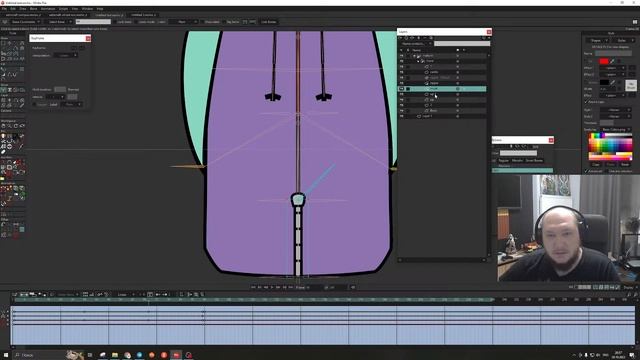Open the Select Bone dropdown
Screen dimensions: 640x360
pos(59,22)
